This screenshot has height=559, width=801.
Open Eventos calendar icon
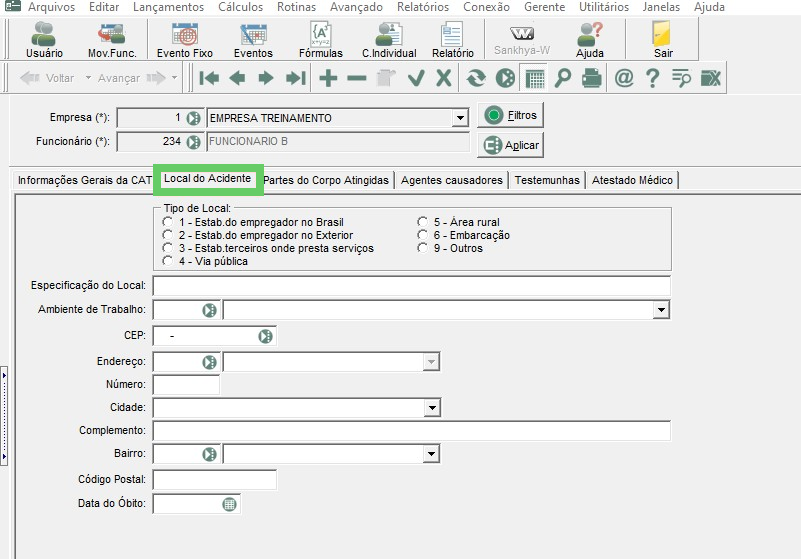coord(253,40)
